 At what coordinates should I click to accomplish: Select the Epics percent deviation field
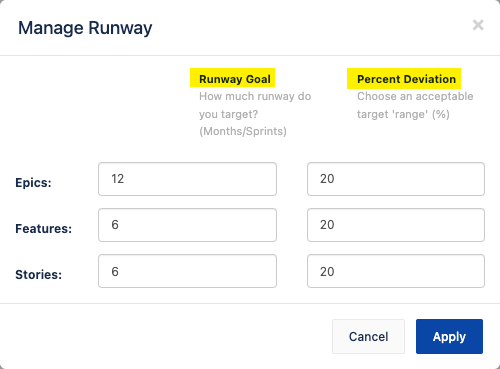click(x=396, y=179)
